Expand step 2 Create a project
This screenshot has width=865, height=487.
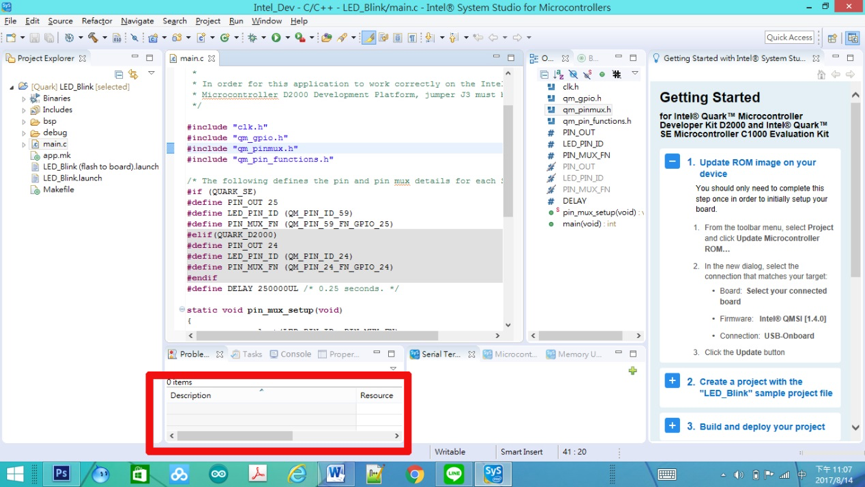click(672, 381)
